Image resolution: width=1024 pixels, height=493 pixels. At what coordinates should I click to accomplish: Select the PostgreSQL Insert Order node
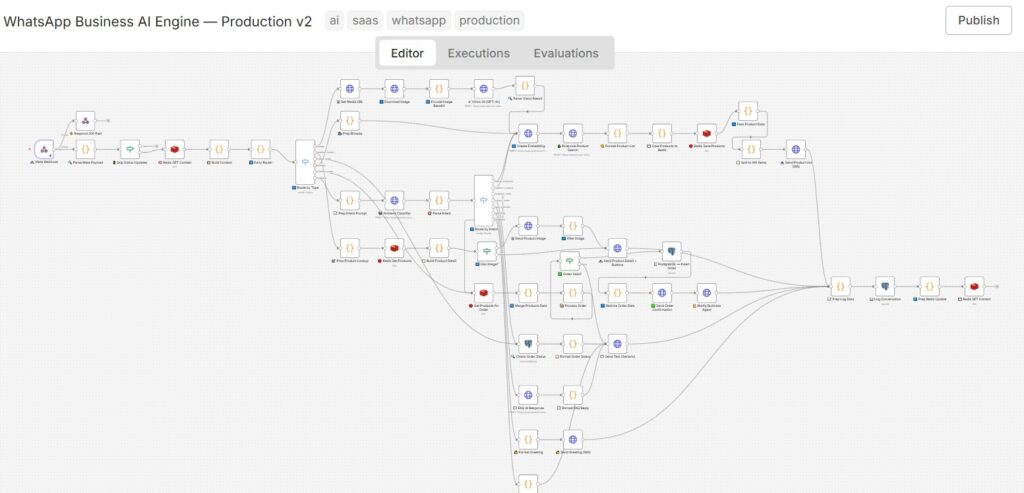pyautogui.click(x=671, y=251)
